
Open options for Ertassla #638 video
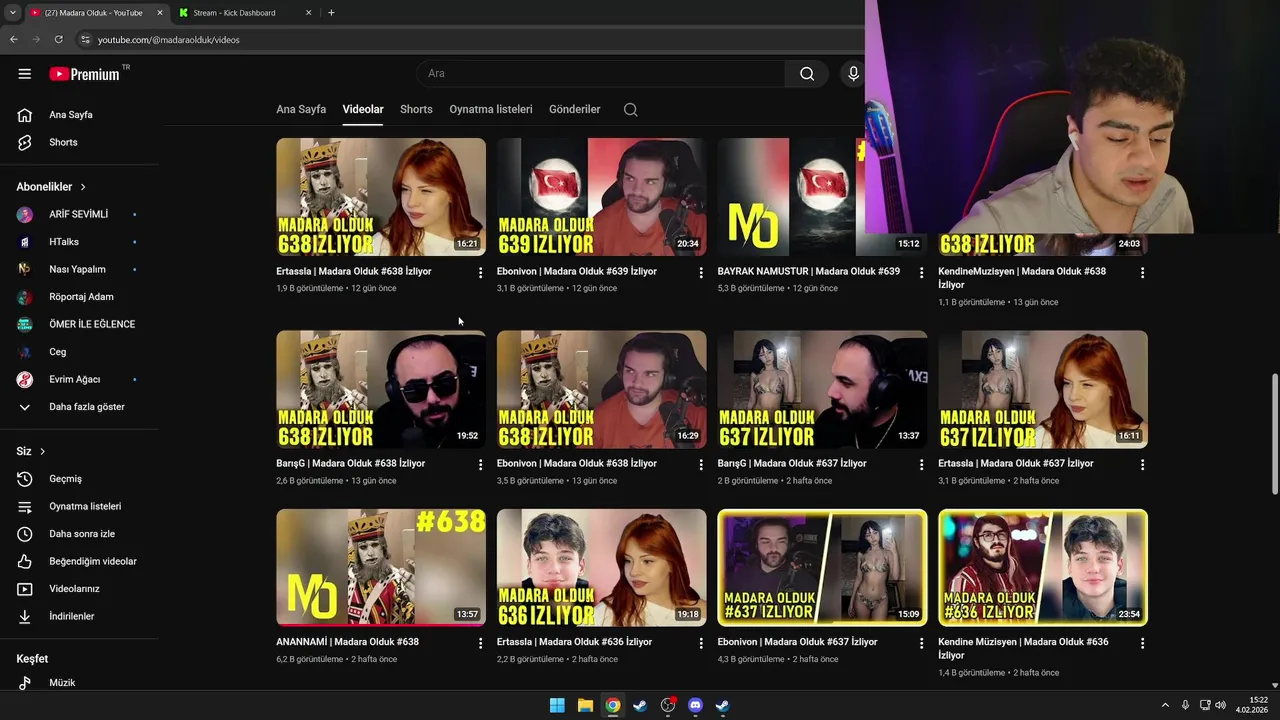480,272
